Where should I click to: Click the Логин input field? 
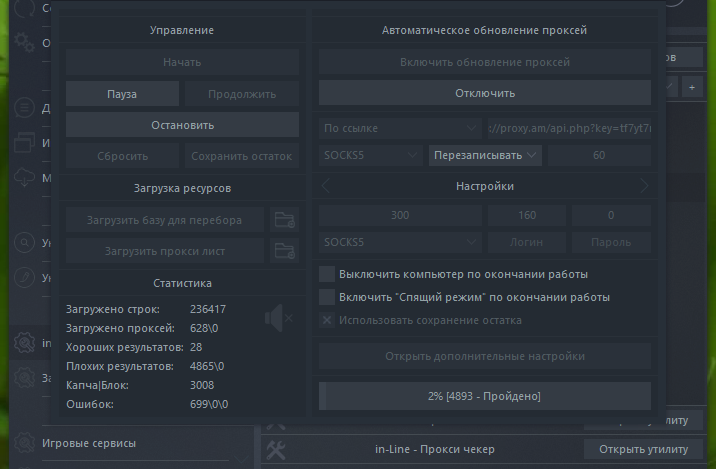[x=527, y=242]
